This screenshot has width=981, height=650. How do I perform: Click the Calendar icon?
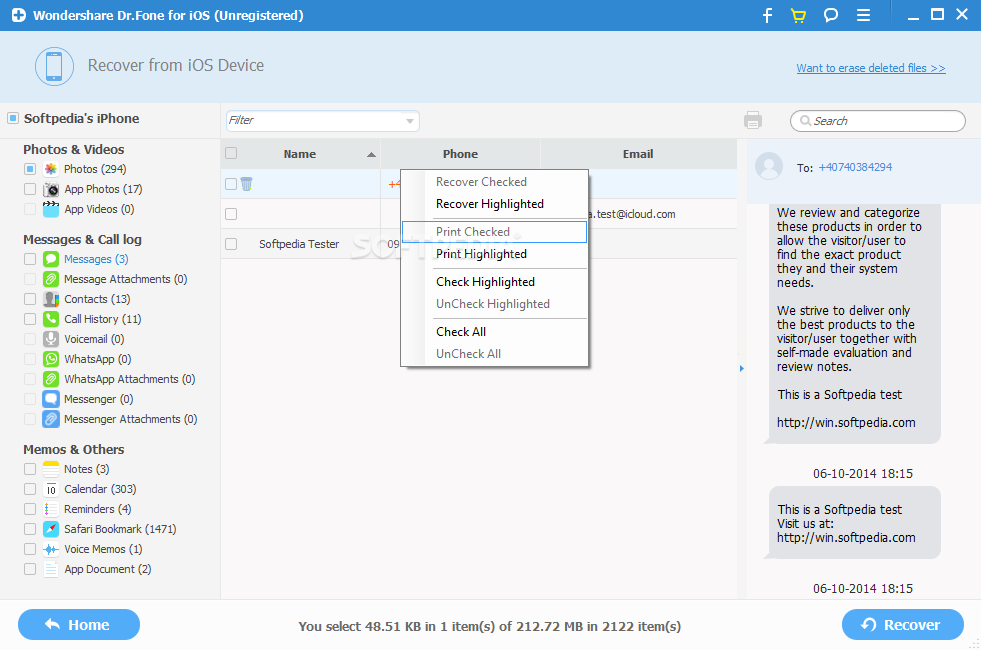(x=51, y=489)
